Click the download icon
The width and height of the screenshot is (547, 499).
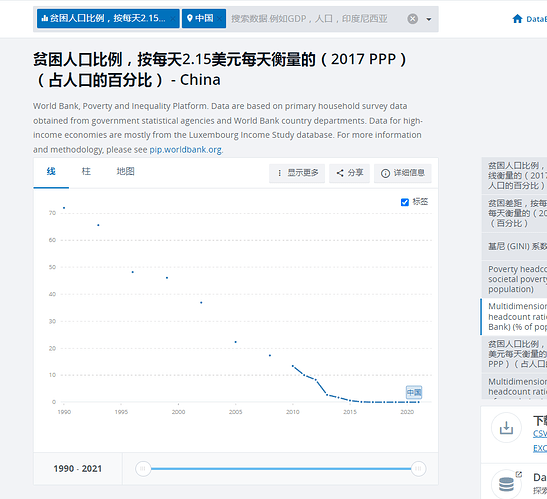(x=506, y=427)
